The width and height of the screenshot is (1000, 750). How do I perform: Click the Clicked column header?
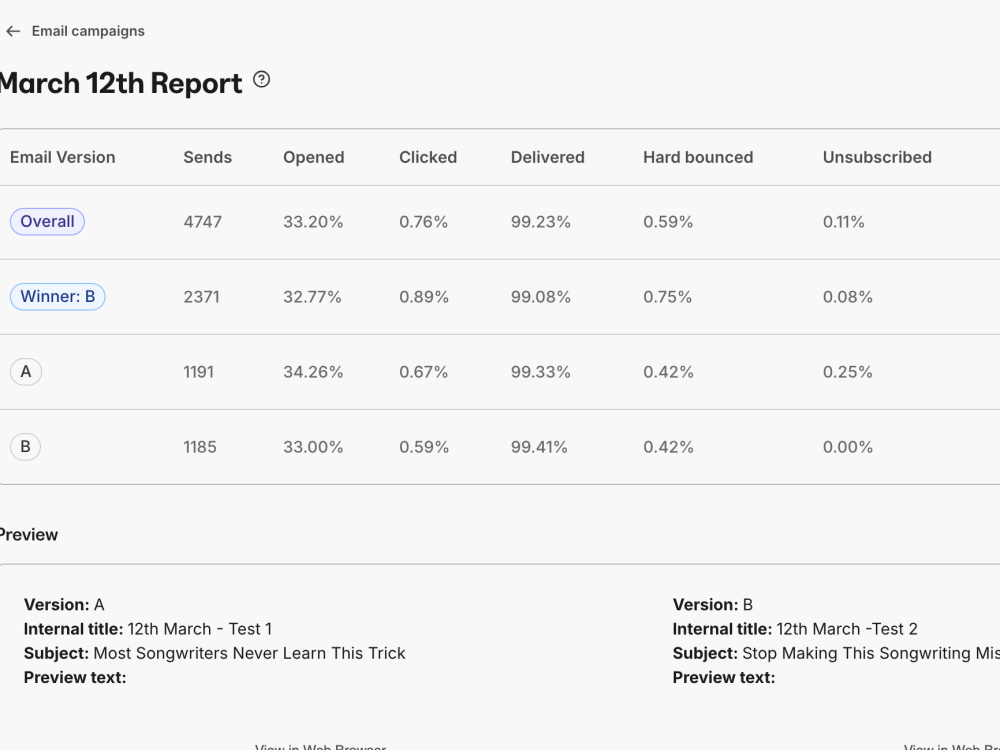[x=428, y=158]
